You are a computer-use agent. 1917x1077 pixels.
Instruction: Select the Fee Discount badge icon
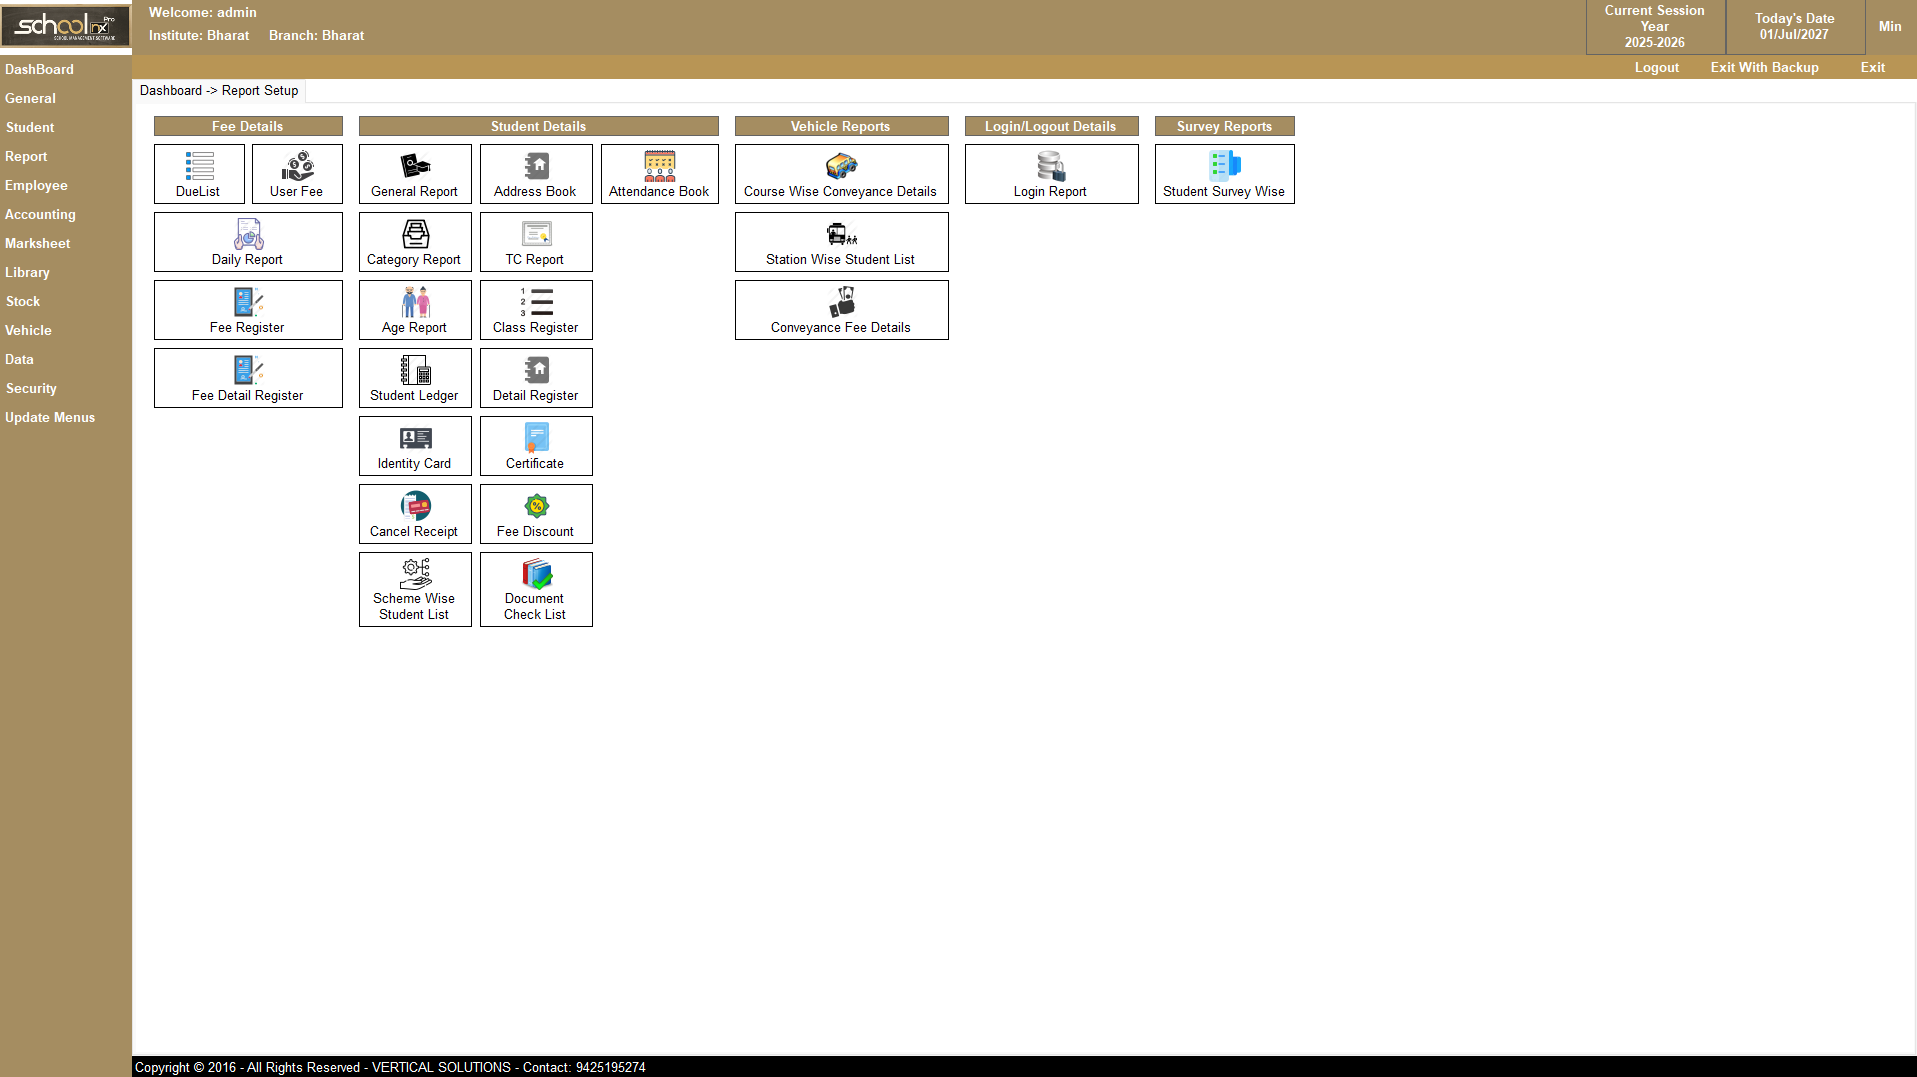(x=536, y=506)
